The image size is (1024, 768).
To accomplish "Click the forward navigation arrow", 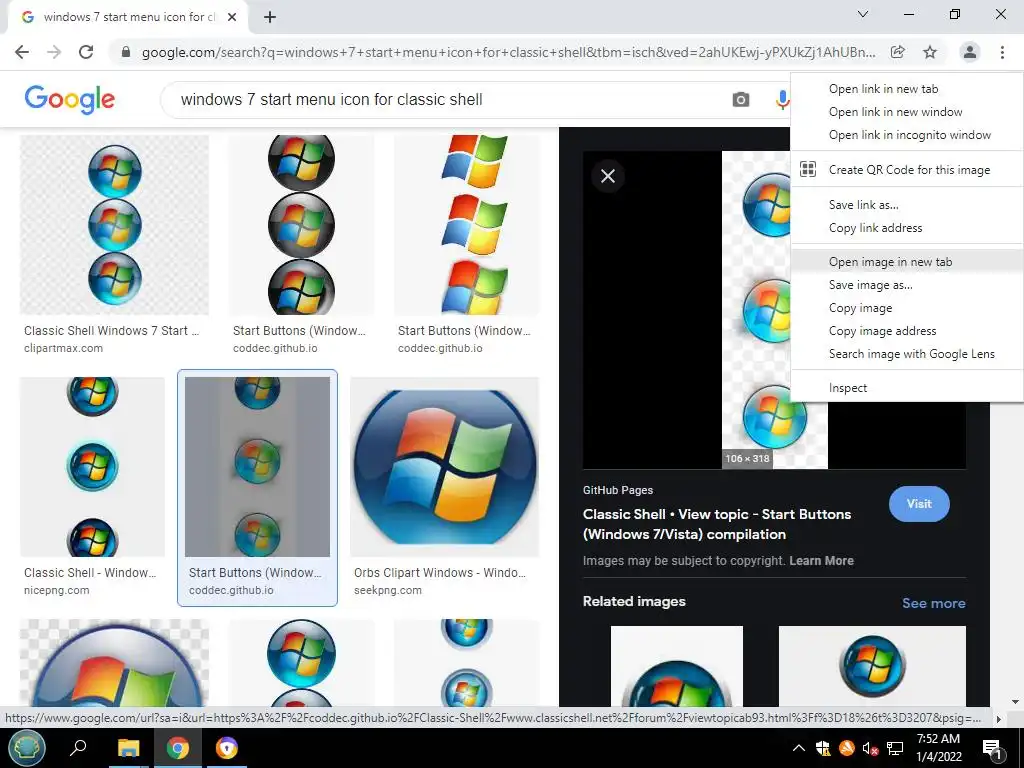I will pos(54,52).
